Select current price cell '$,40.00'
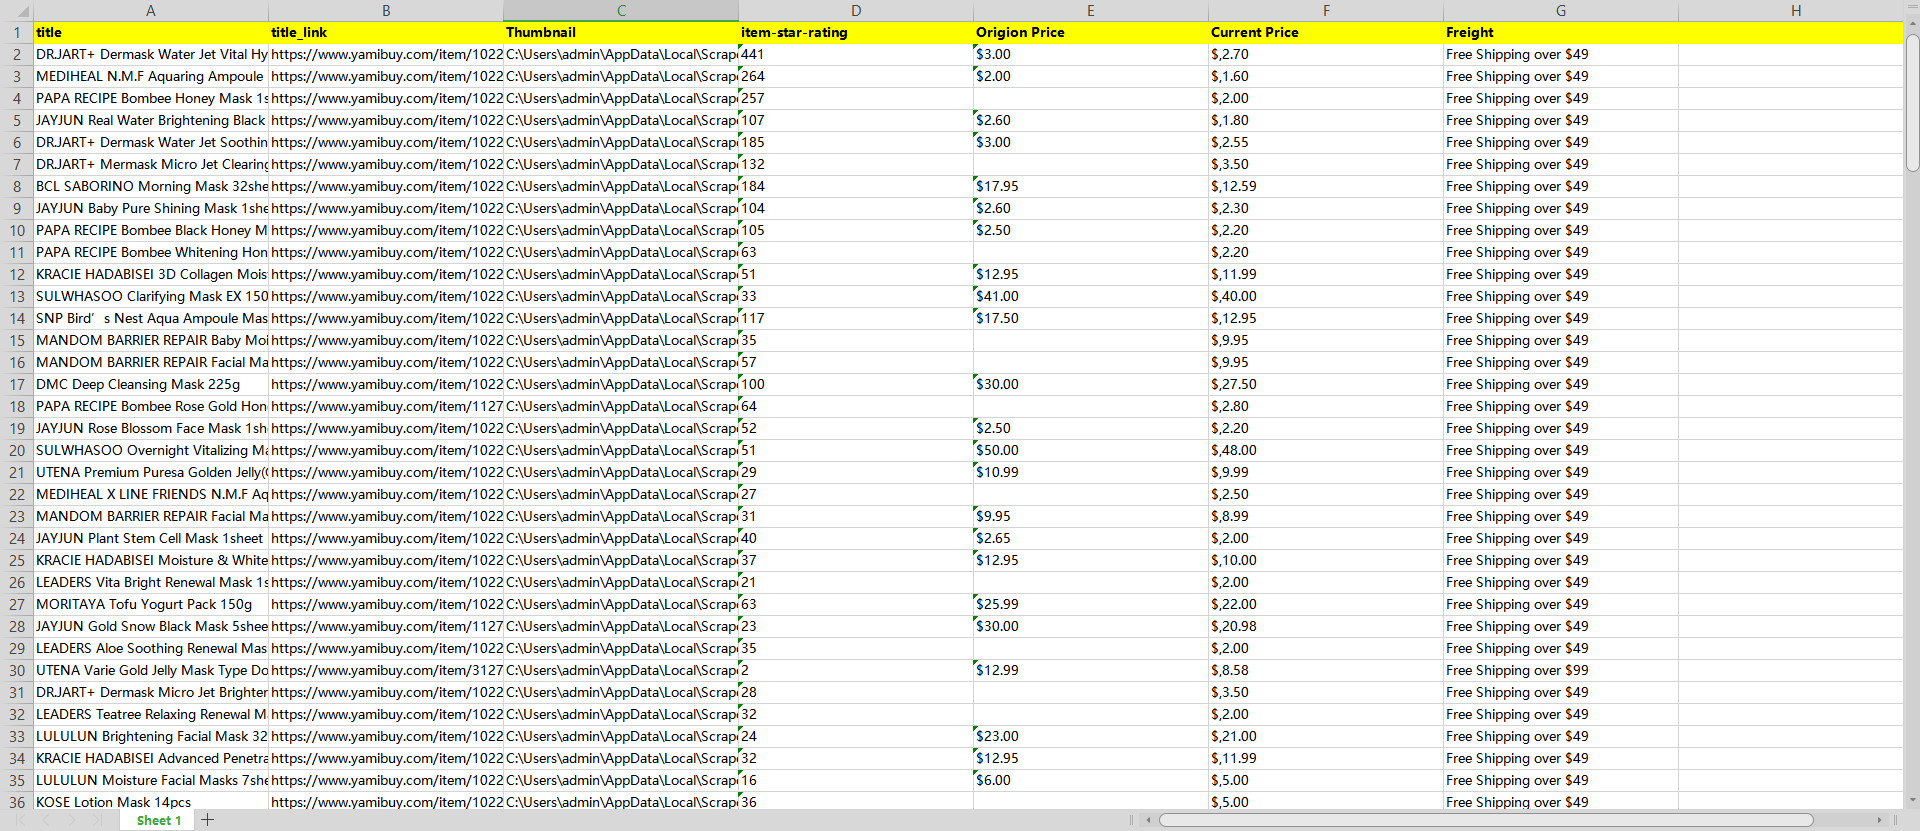This screenshot has height=831, width=1920. [x=1326, y=296]
